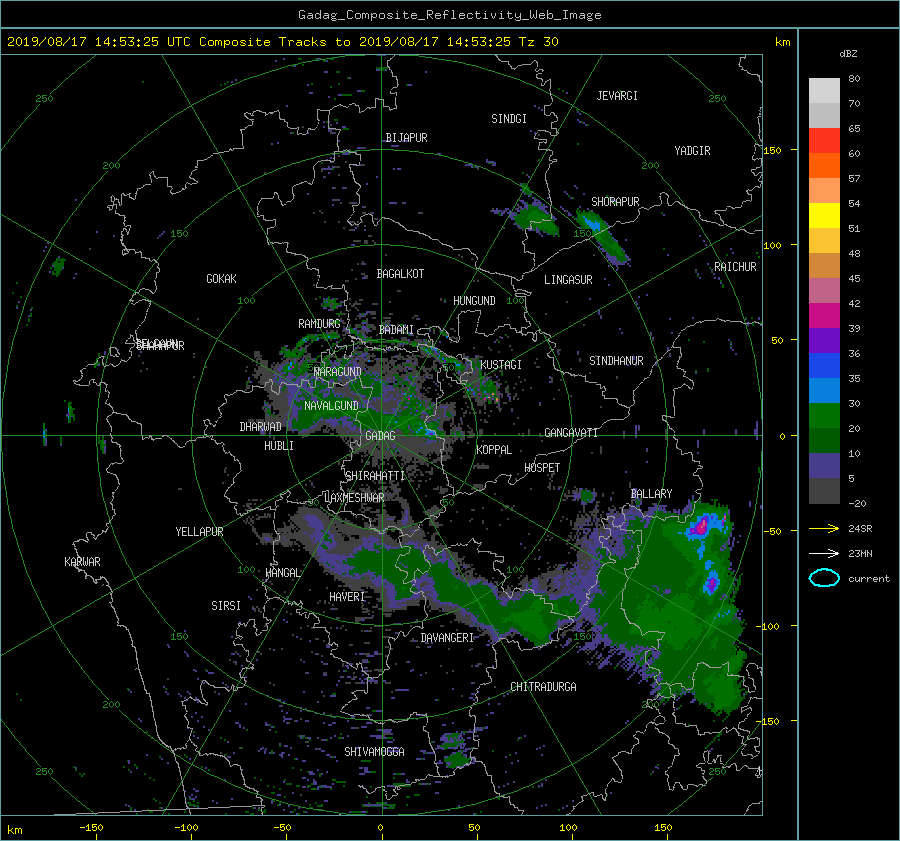Select the magenta 39-42 dBZ color swatch

(x=824, y=315)
